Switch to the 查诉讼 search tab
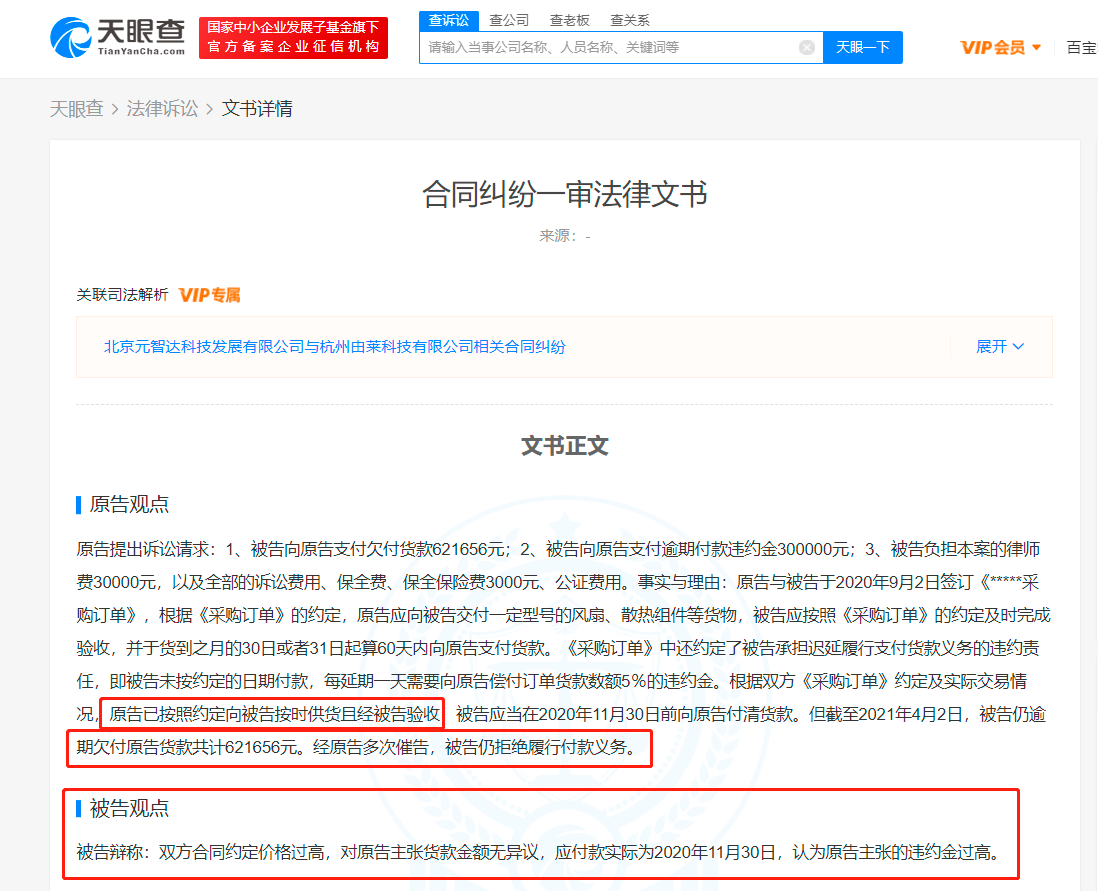This screenshot has width=1098, height=891. (x=449, y=20)
